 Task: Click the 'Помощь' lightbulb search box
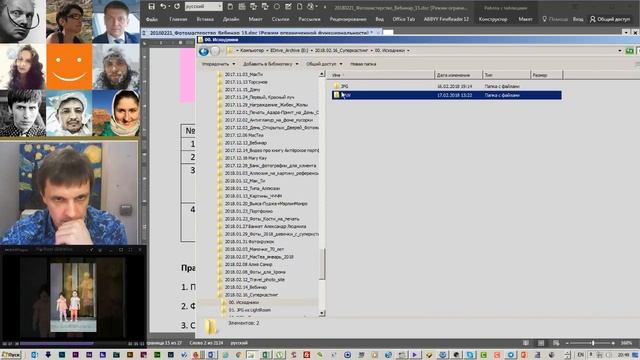click(555, 19)
